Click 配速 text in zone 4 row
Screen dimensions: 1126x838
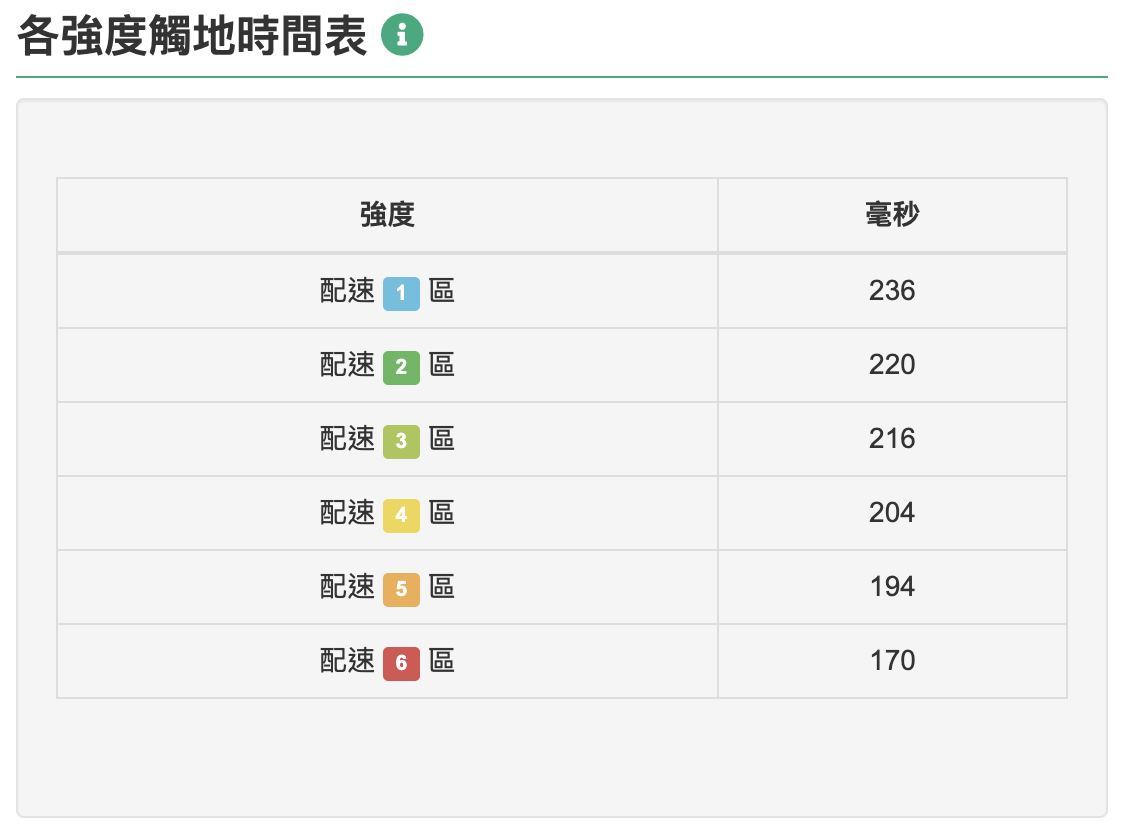coord(347,513)
